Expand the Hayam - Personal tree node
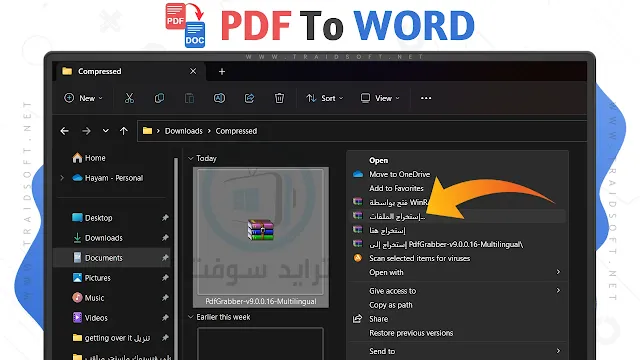Screen dimensions: 640x360 [x=62, y=178]
